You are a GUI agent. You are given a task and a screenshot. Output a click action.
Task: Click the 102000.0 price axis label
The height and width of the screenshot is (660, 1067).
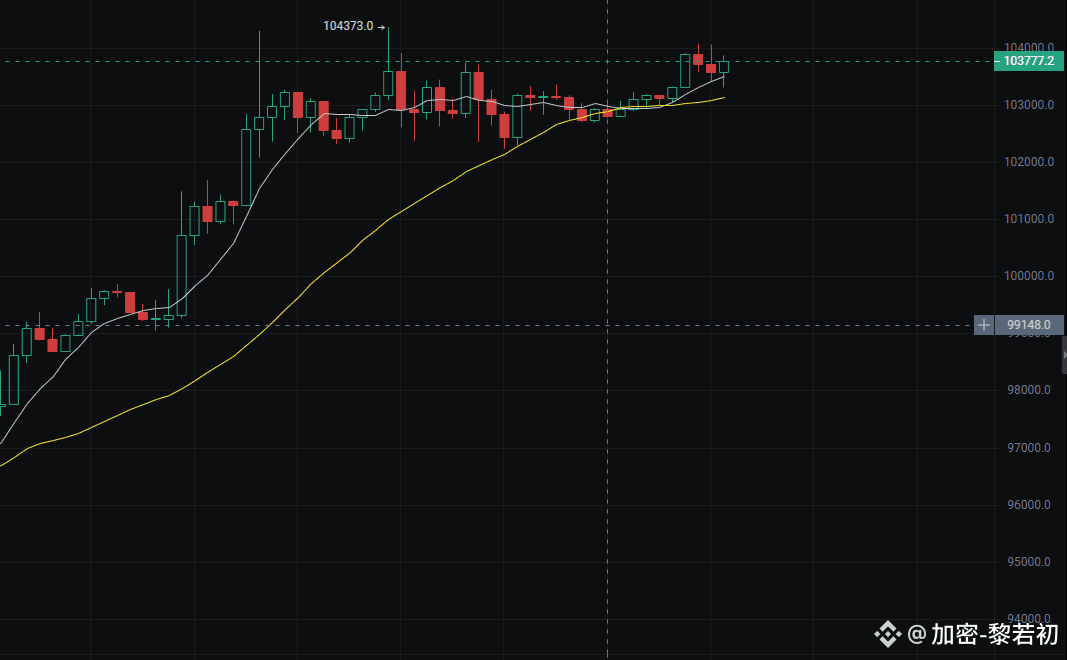(x=1029, y=162)
